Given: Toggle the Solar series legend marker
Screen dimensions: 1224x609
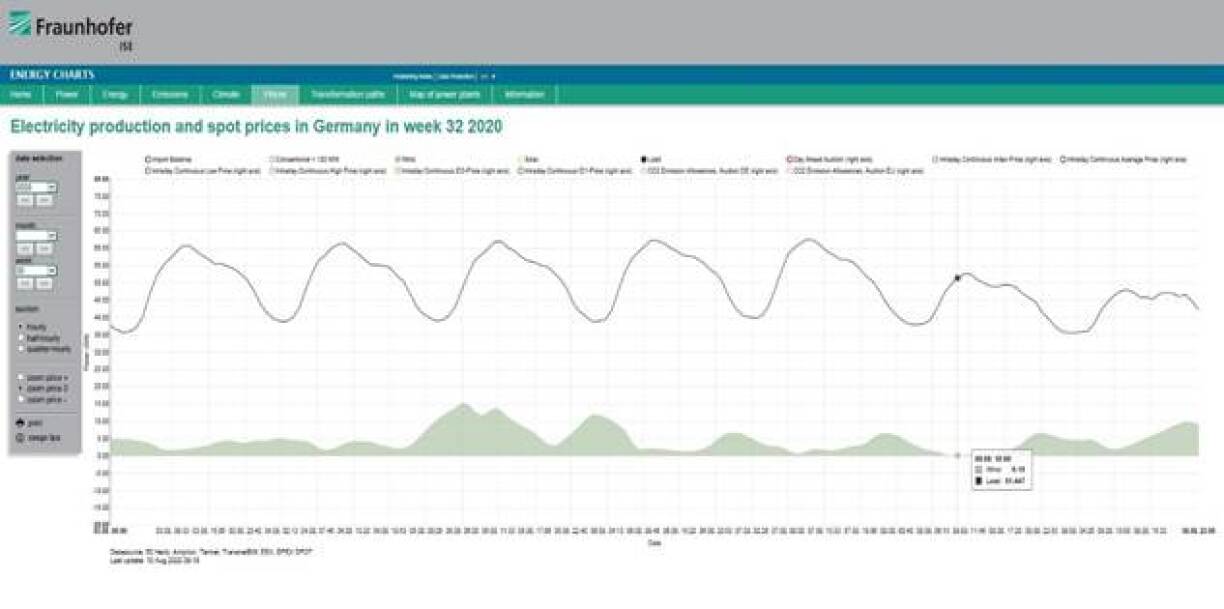Looking at the screenshot, I should (520, 159).
